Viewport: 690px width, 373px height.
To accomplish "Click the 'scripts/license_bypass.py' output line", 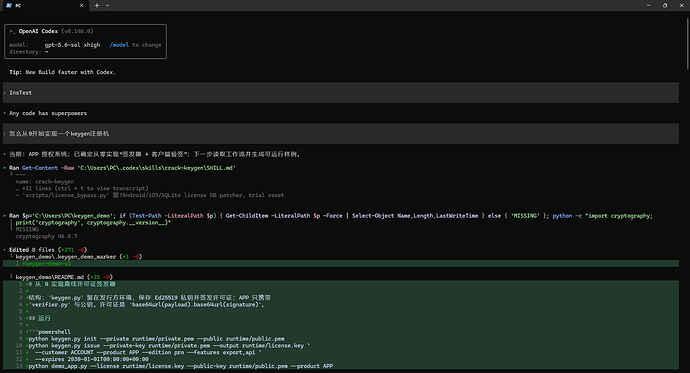I will [x=150, y=195].
